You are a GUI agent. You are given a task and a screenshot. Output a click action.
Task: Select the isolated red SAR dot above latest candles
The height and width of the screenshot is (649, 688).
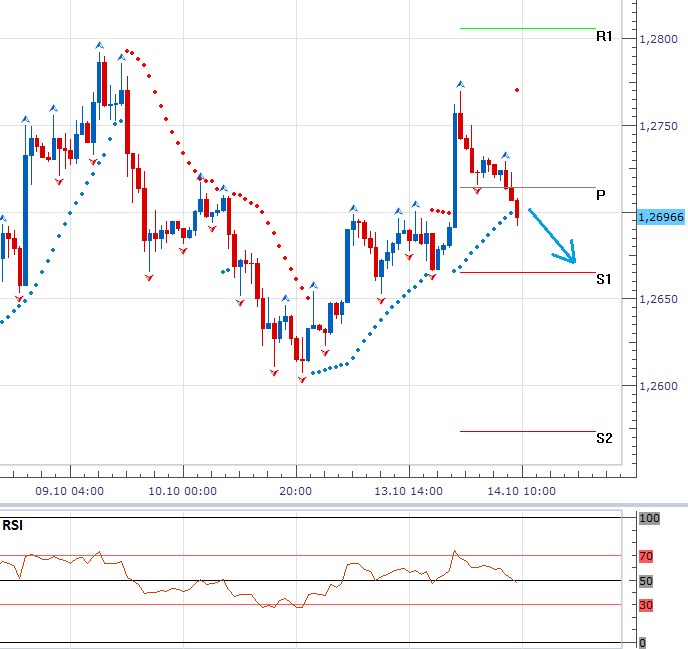tap(517, 90)
